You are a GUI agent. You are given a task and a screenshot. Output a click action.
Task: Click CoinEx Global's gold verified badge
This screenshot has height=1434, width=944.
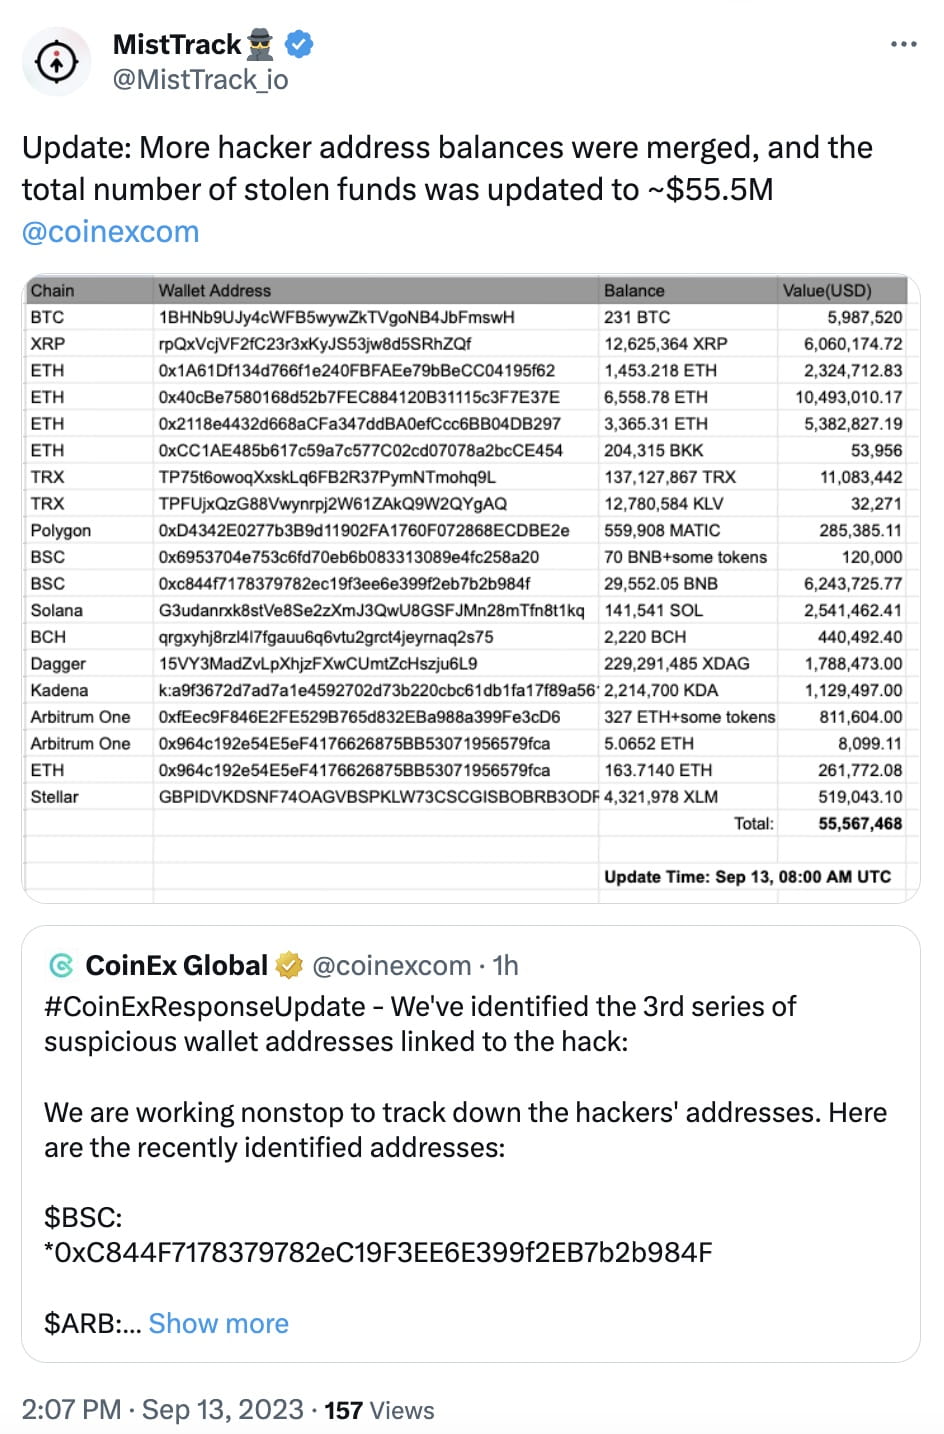click(288, 965)
